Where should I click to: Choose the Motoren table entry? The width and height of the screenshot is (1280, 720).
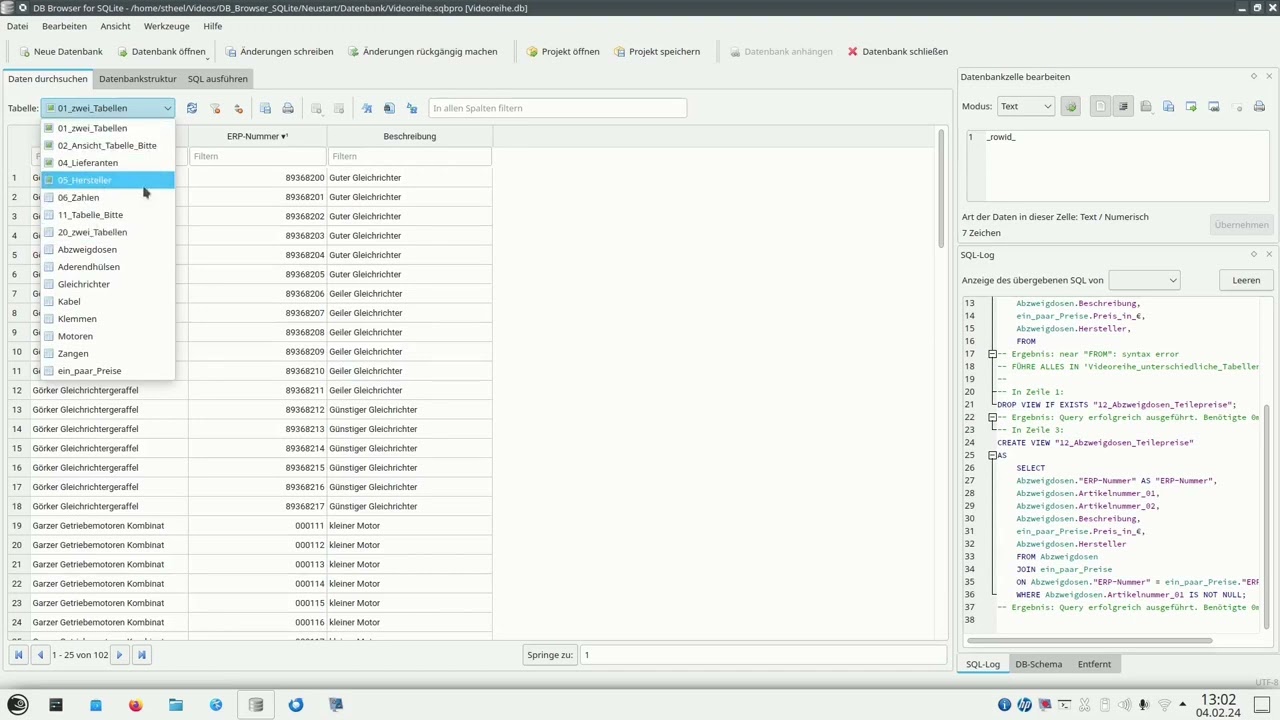108,336
